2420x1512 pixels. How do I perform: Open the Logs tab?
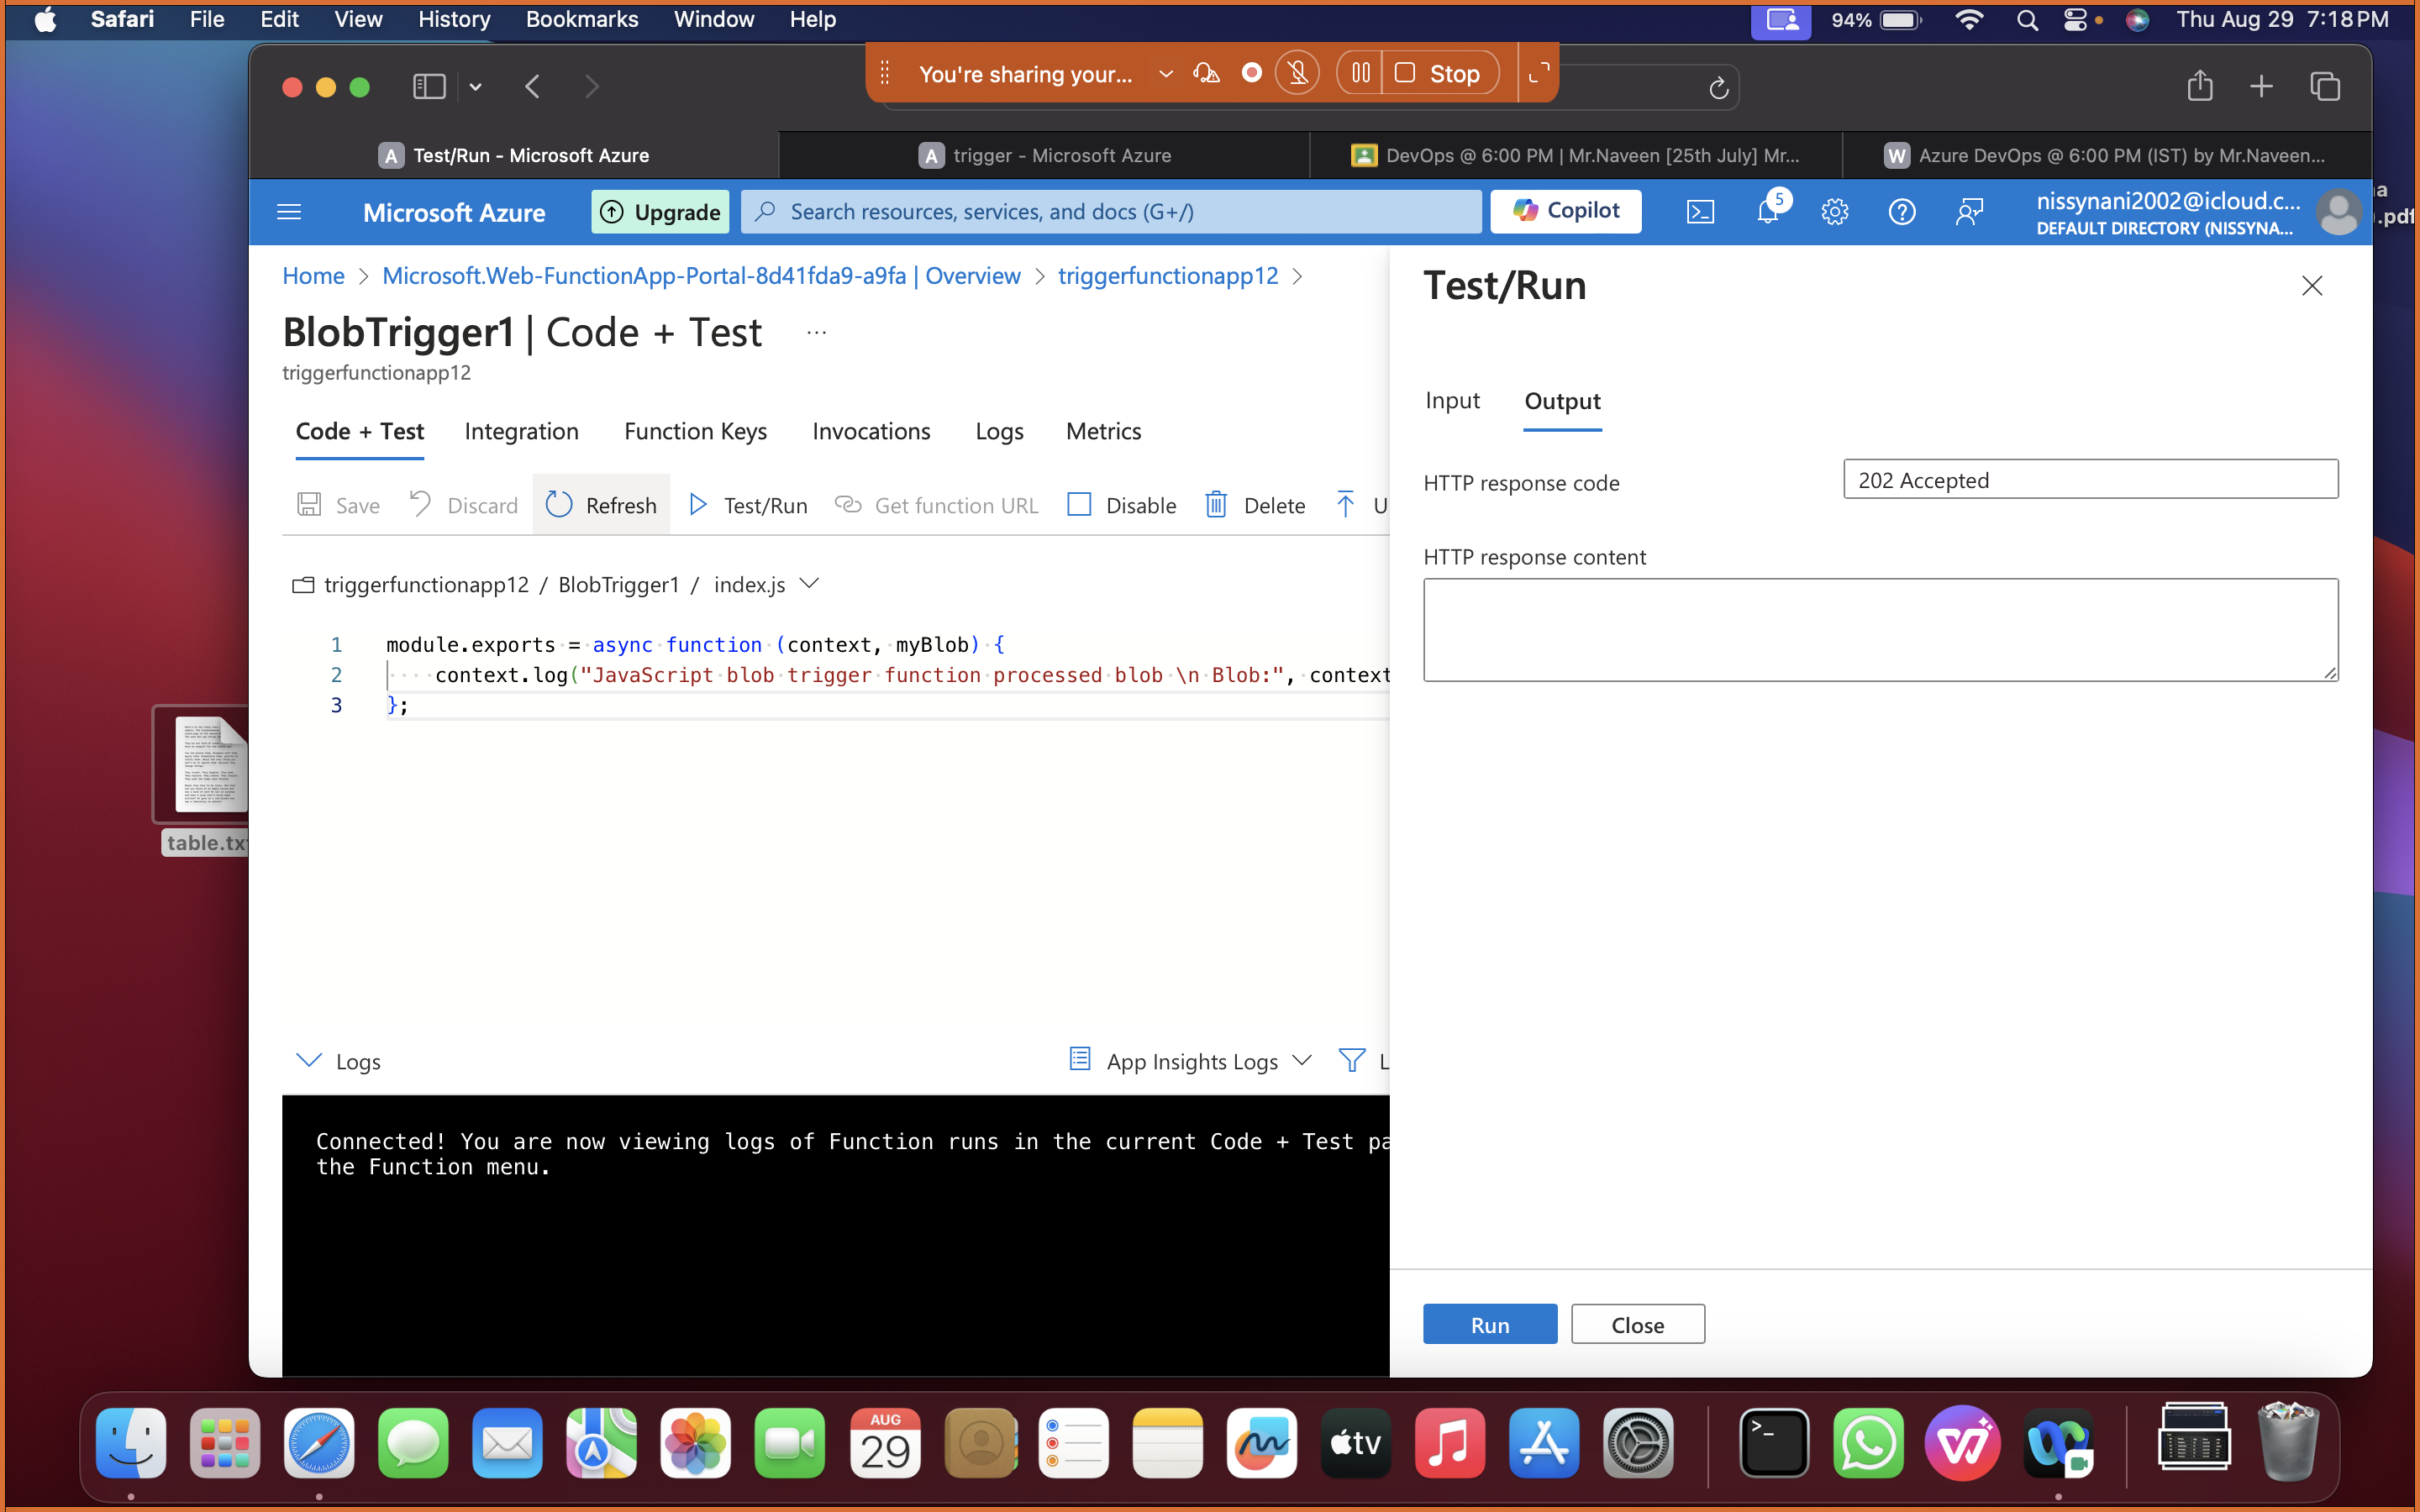point(999,431)
